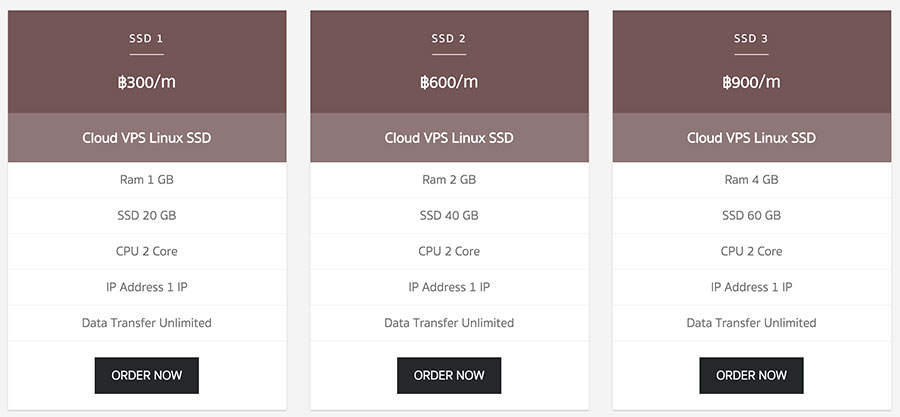Click the Ram 2 GB row
The height and width of the screenshot is (417, 900).
(x=449, y=180)
